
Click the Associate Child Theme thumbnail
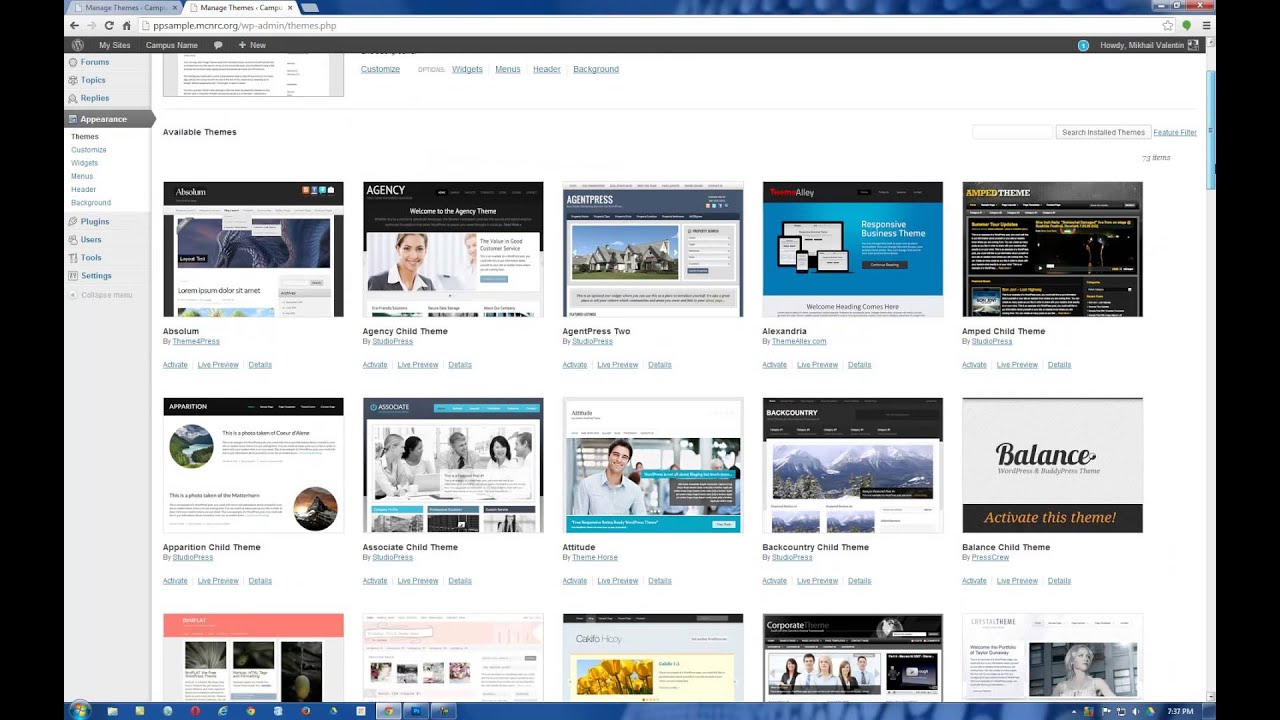(x=453, y=465)
